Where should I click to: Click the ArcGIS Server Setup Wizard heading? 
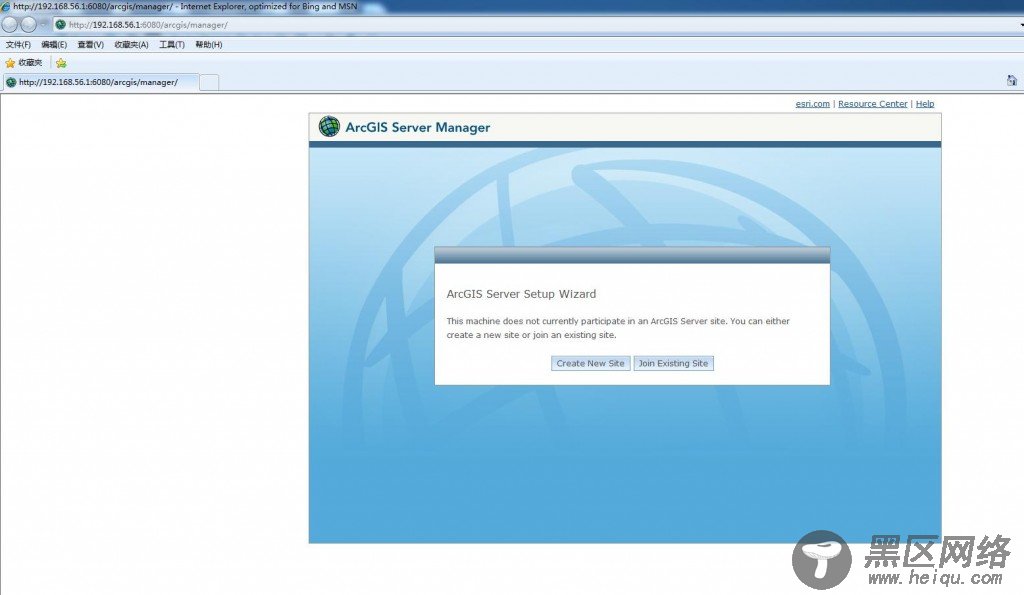coord(521,294)
